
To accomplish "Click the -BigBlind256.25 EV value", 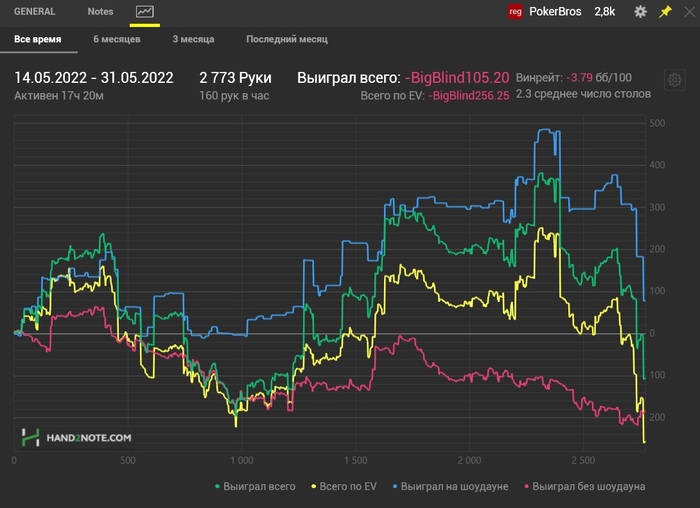I will click(x=468, y=96).
